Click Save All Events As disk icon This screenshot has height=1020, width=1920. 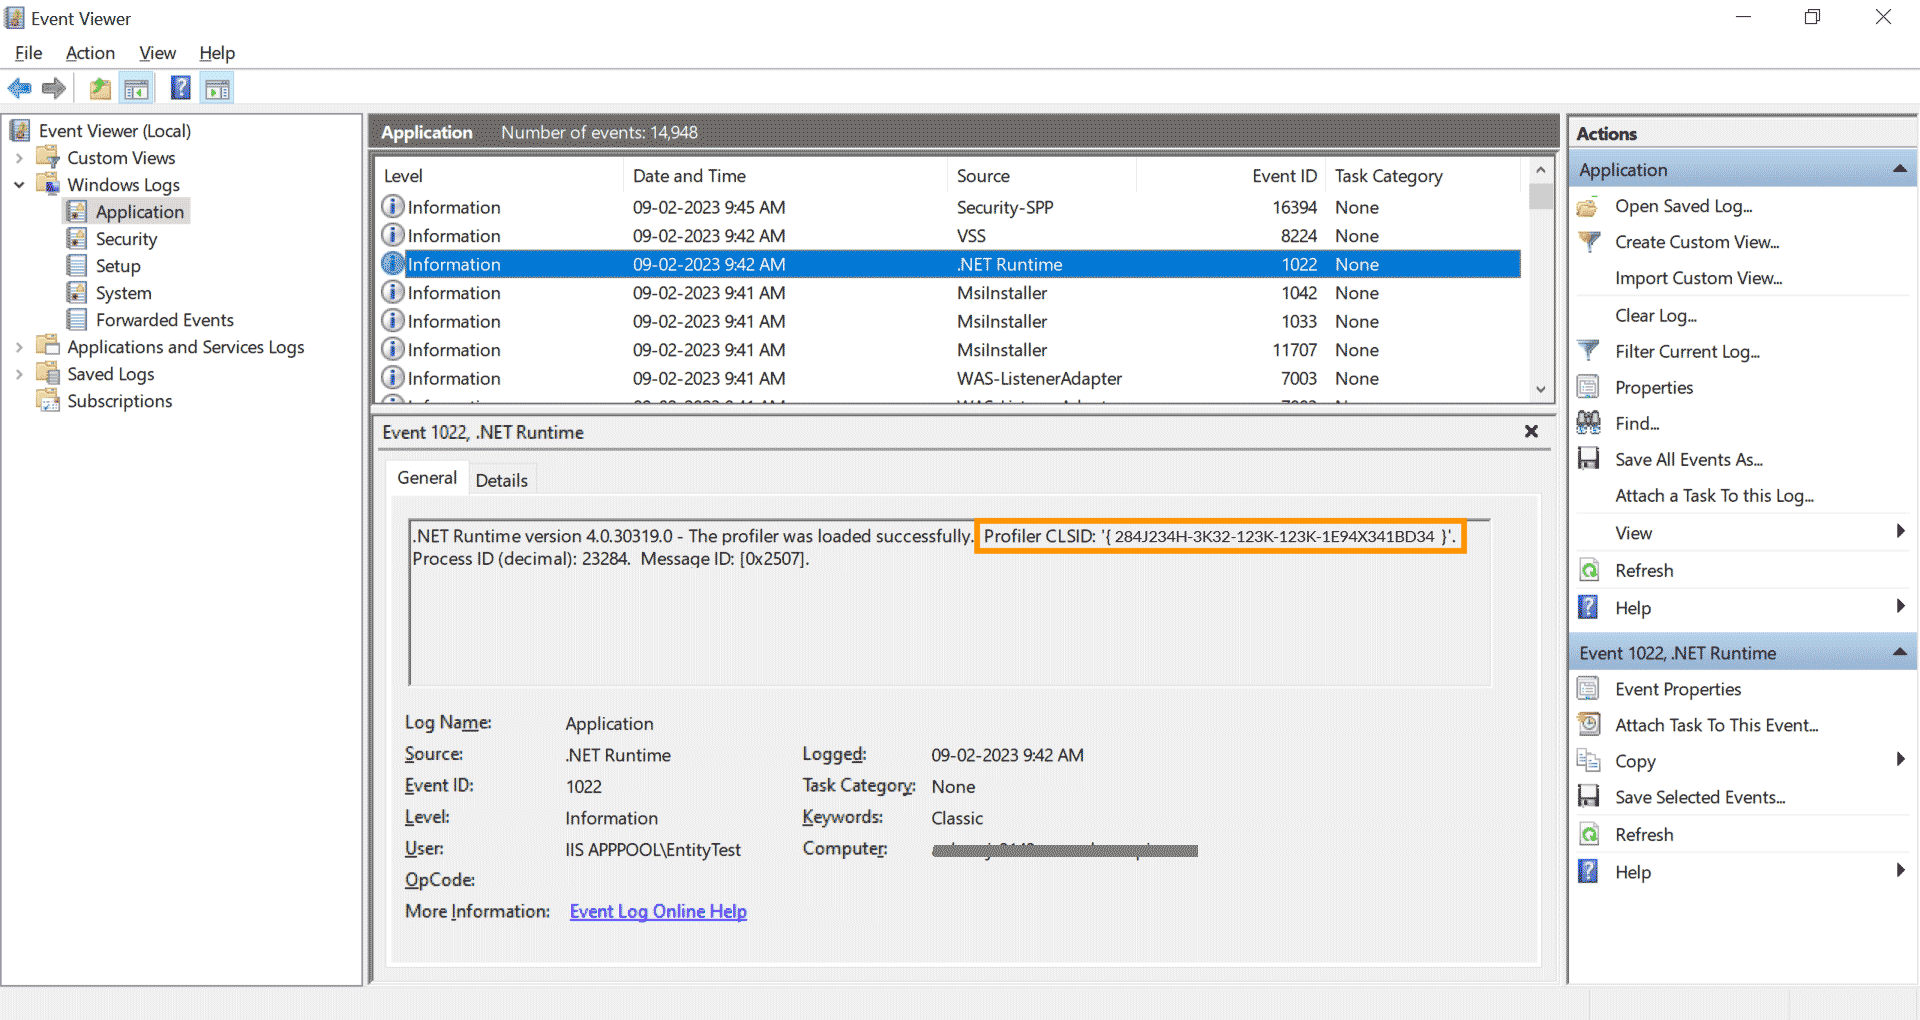click(1588, 459)
